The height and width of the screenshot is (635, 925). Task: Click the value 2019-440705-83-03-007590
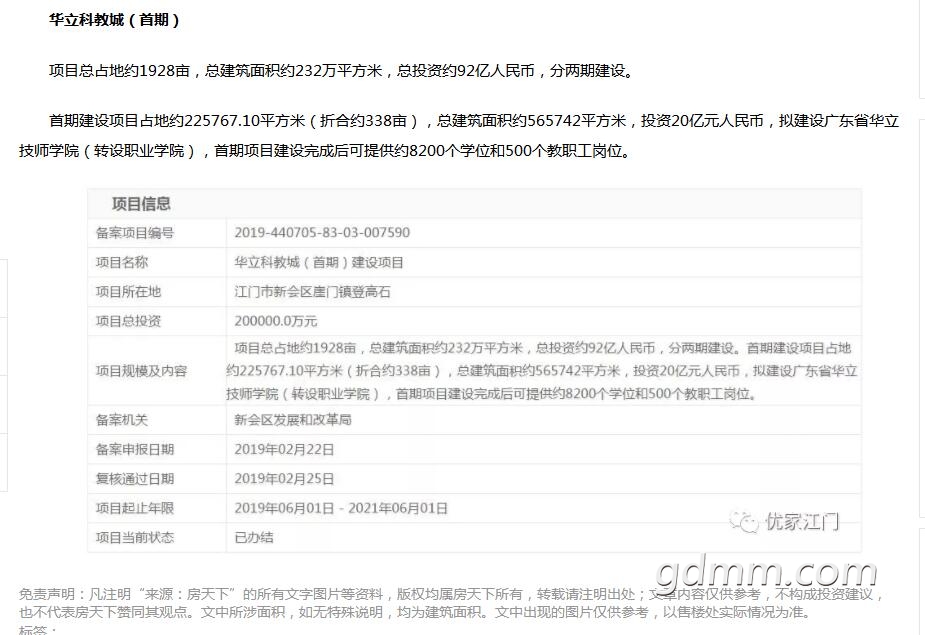322,233
